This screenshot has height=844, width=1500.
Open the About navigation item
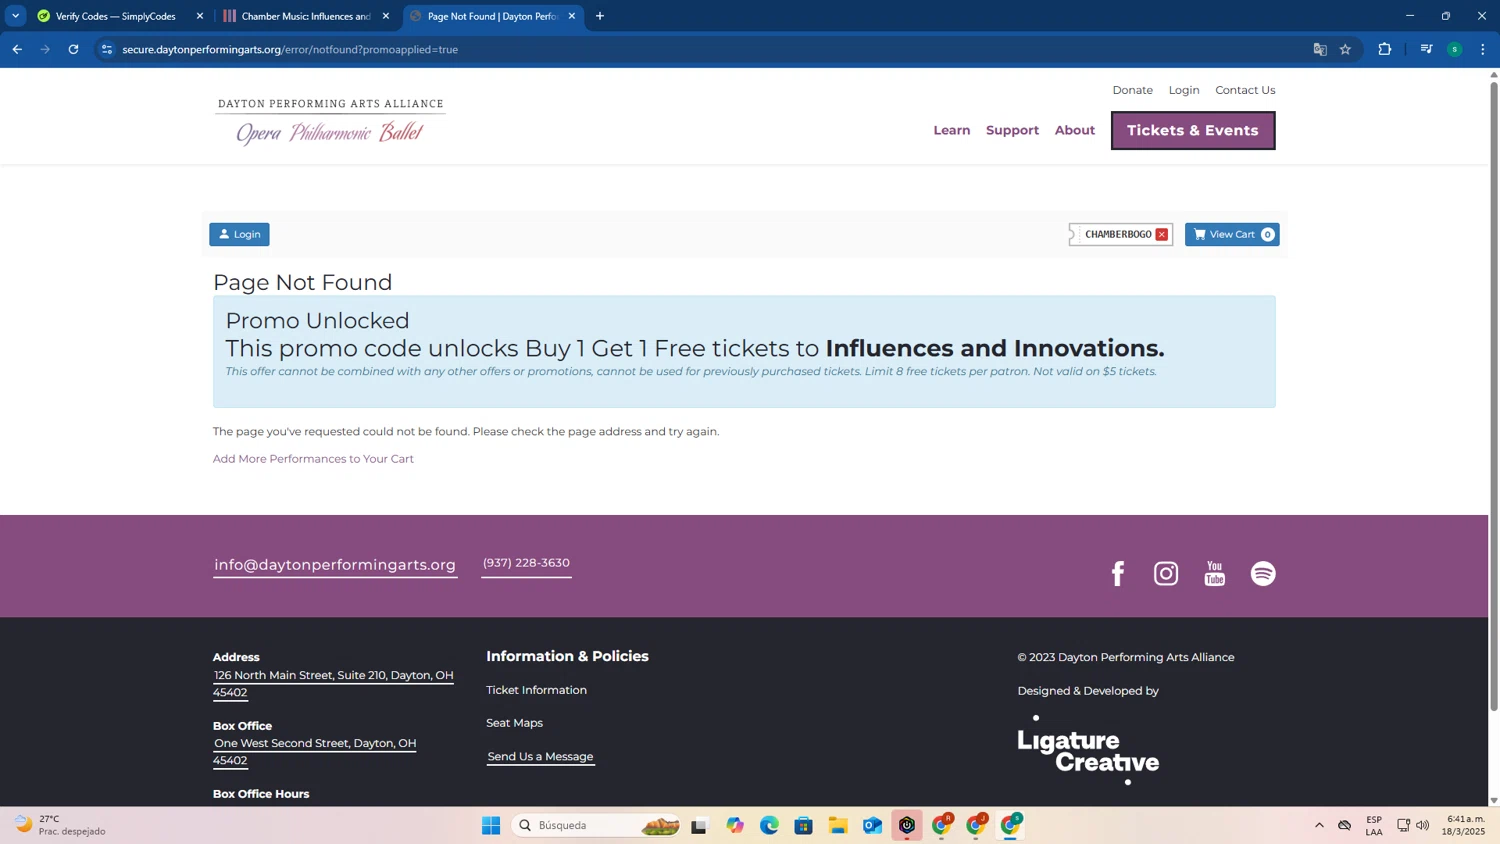coord(1075,130)
